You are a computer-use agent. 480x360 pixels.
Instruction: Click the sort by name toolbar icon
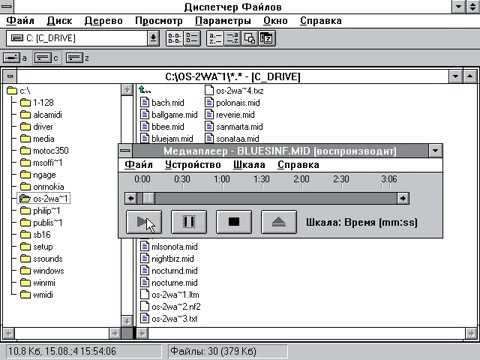215,38
